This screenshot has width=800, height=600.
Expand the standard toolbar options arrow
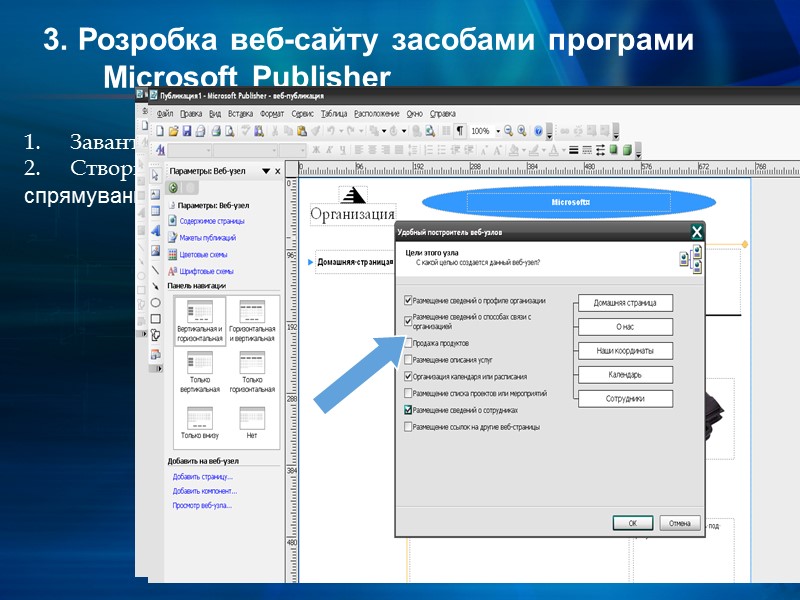tap(549, 134)
